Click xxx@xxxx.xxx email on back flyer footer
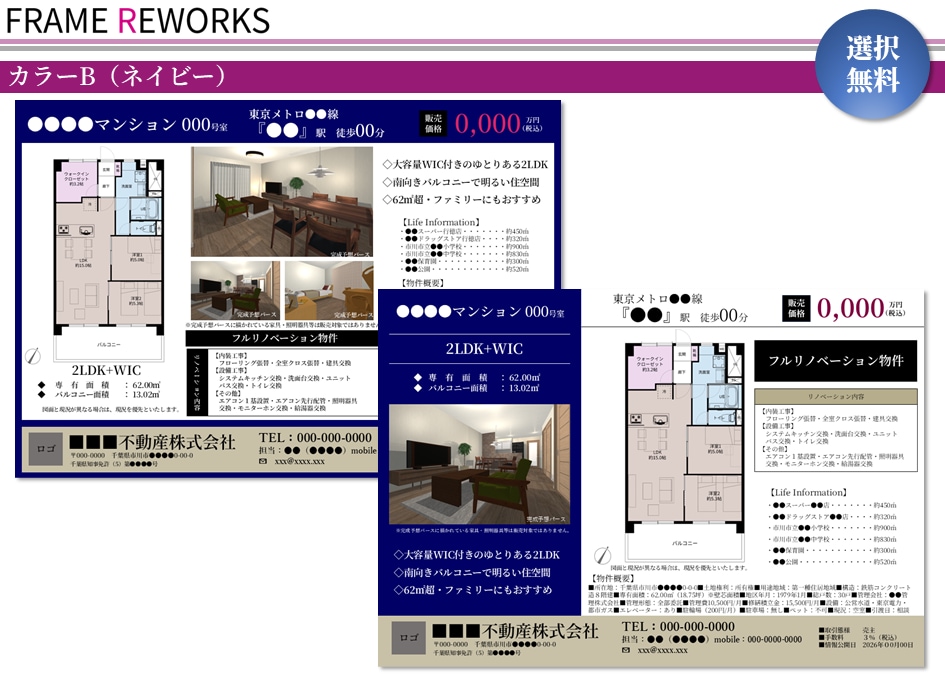Screen dimensions: 945x680 tap(300, 462)
